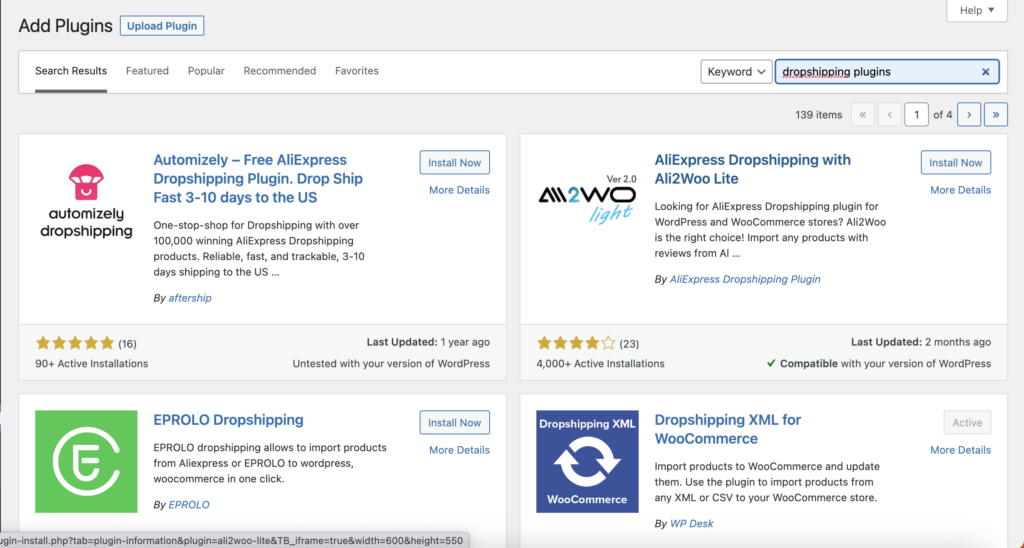Click the current page number field
Image resolution: width=1024 pixels, height=548 pixels.
pos(916,114)
